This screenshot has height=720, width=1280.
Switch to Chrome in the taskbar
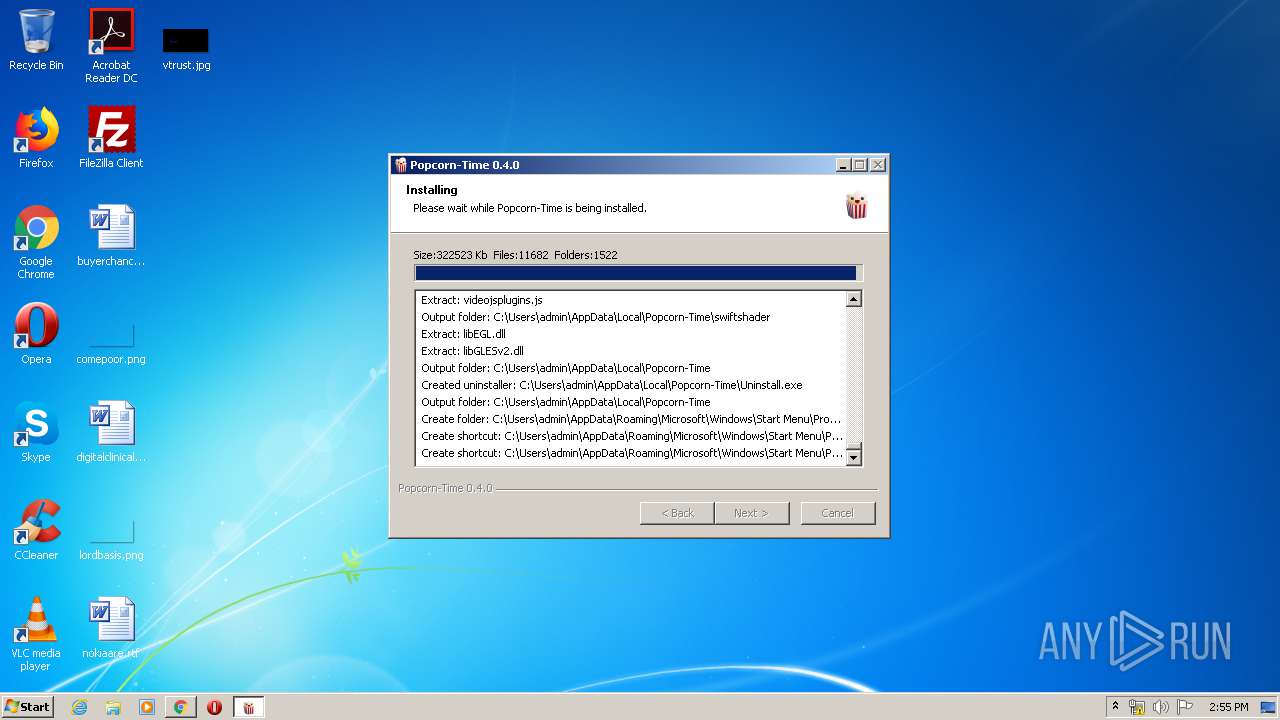point(180,707)
